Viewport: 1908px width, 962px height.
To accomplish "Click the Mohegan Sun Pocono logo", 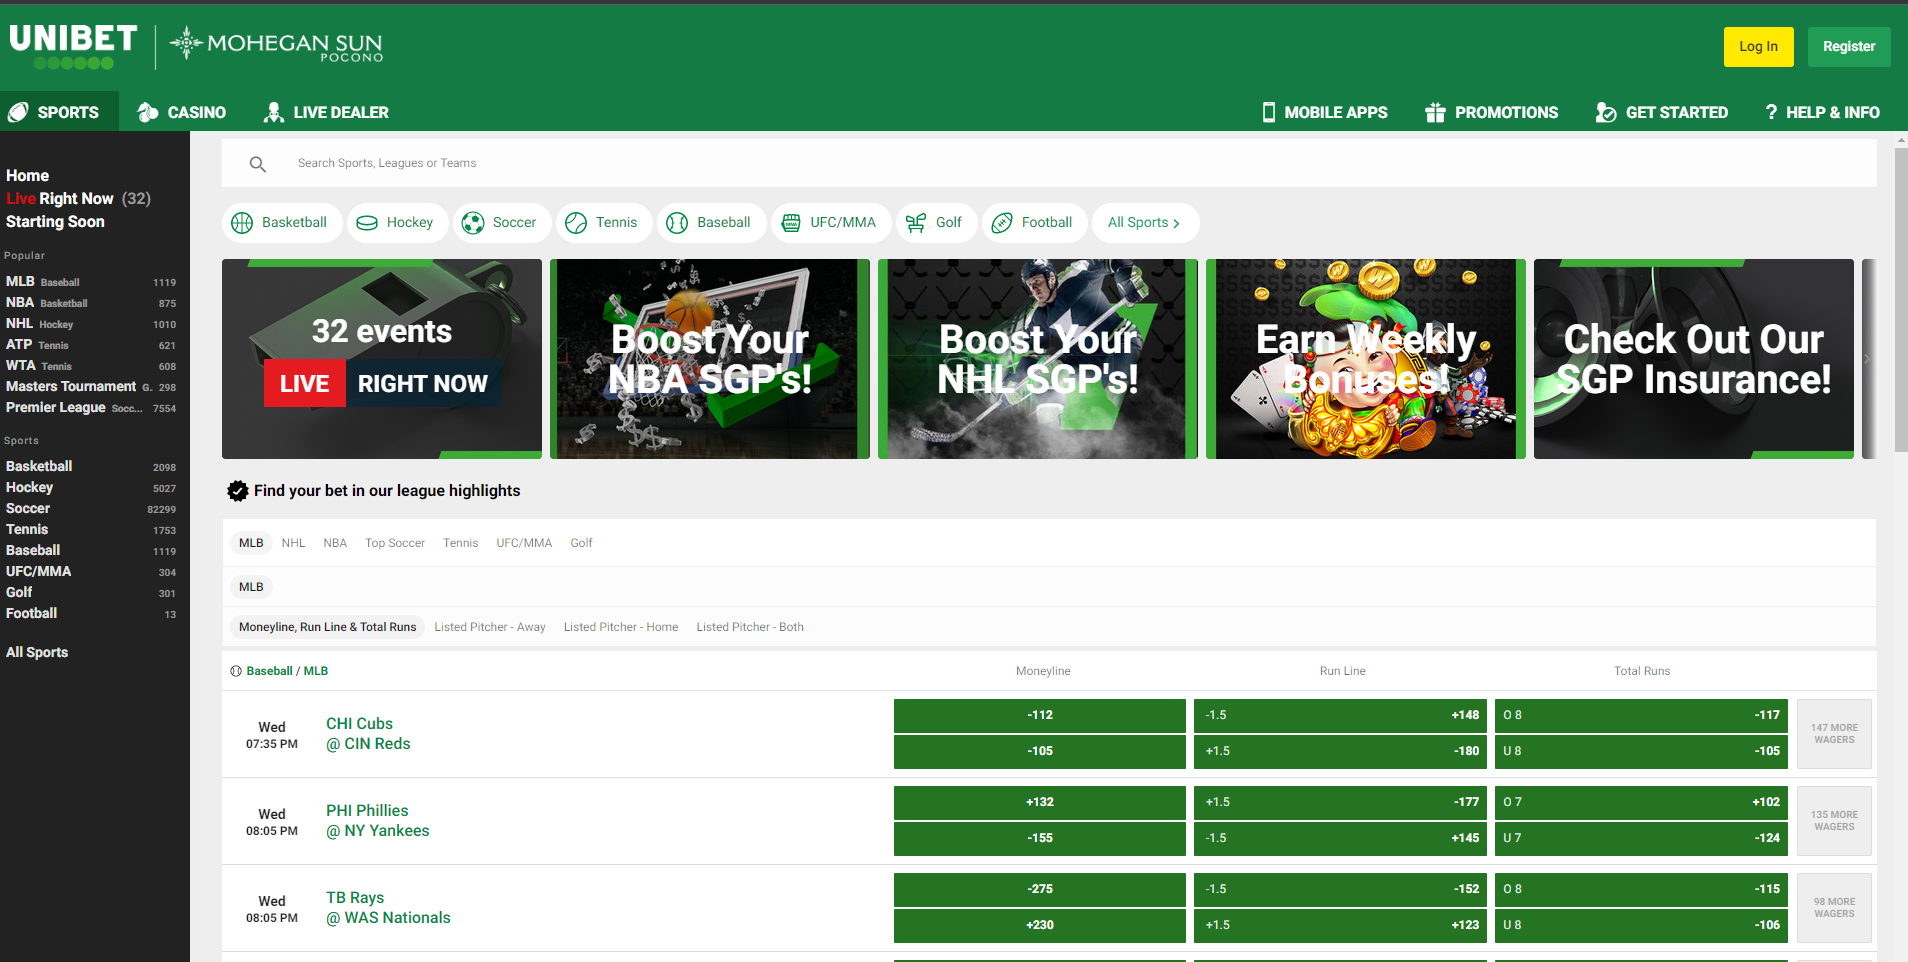I will (277, 45).
